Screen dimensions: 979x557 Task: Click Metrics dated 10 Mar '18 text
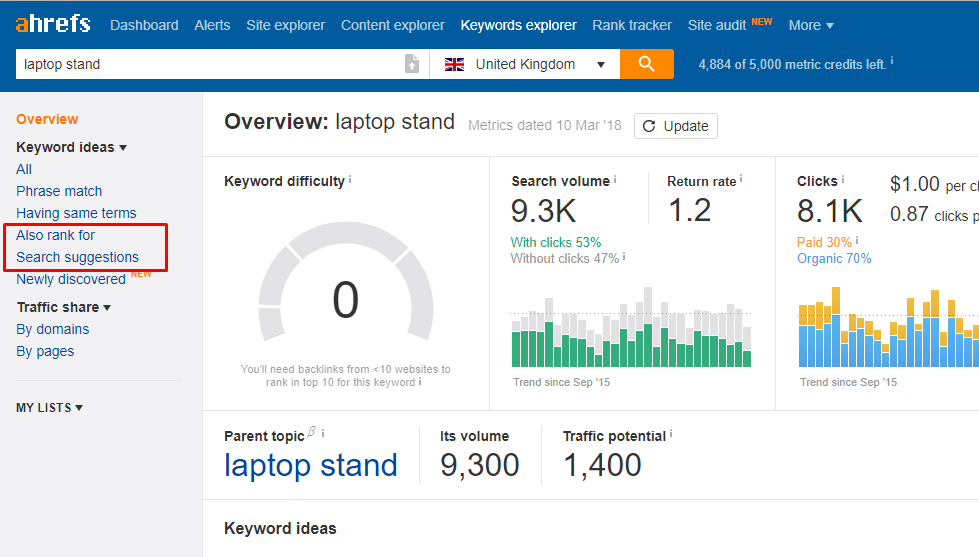tap(545, 126)
